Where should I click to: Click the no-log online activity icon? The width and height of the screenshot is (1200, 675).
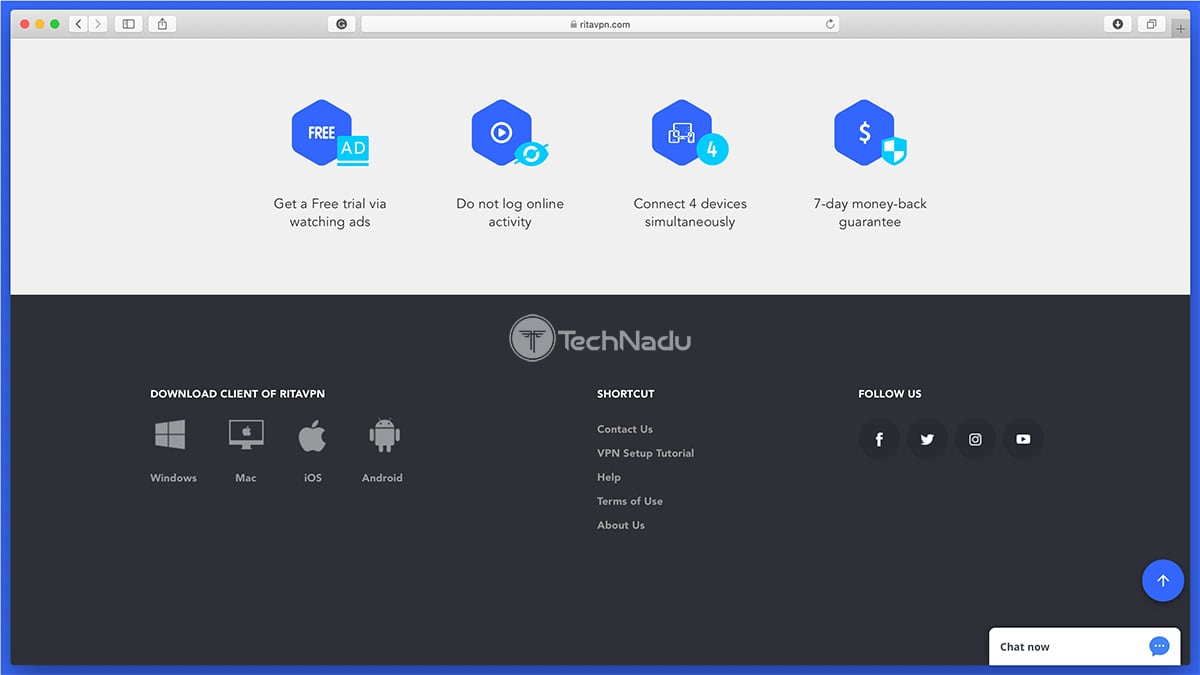(x=510, y=133)
